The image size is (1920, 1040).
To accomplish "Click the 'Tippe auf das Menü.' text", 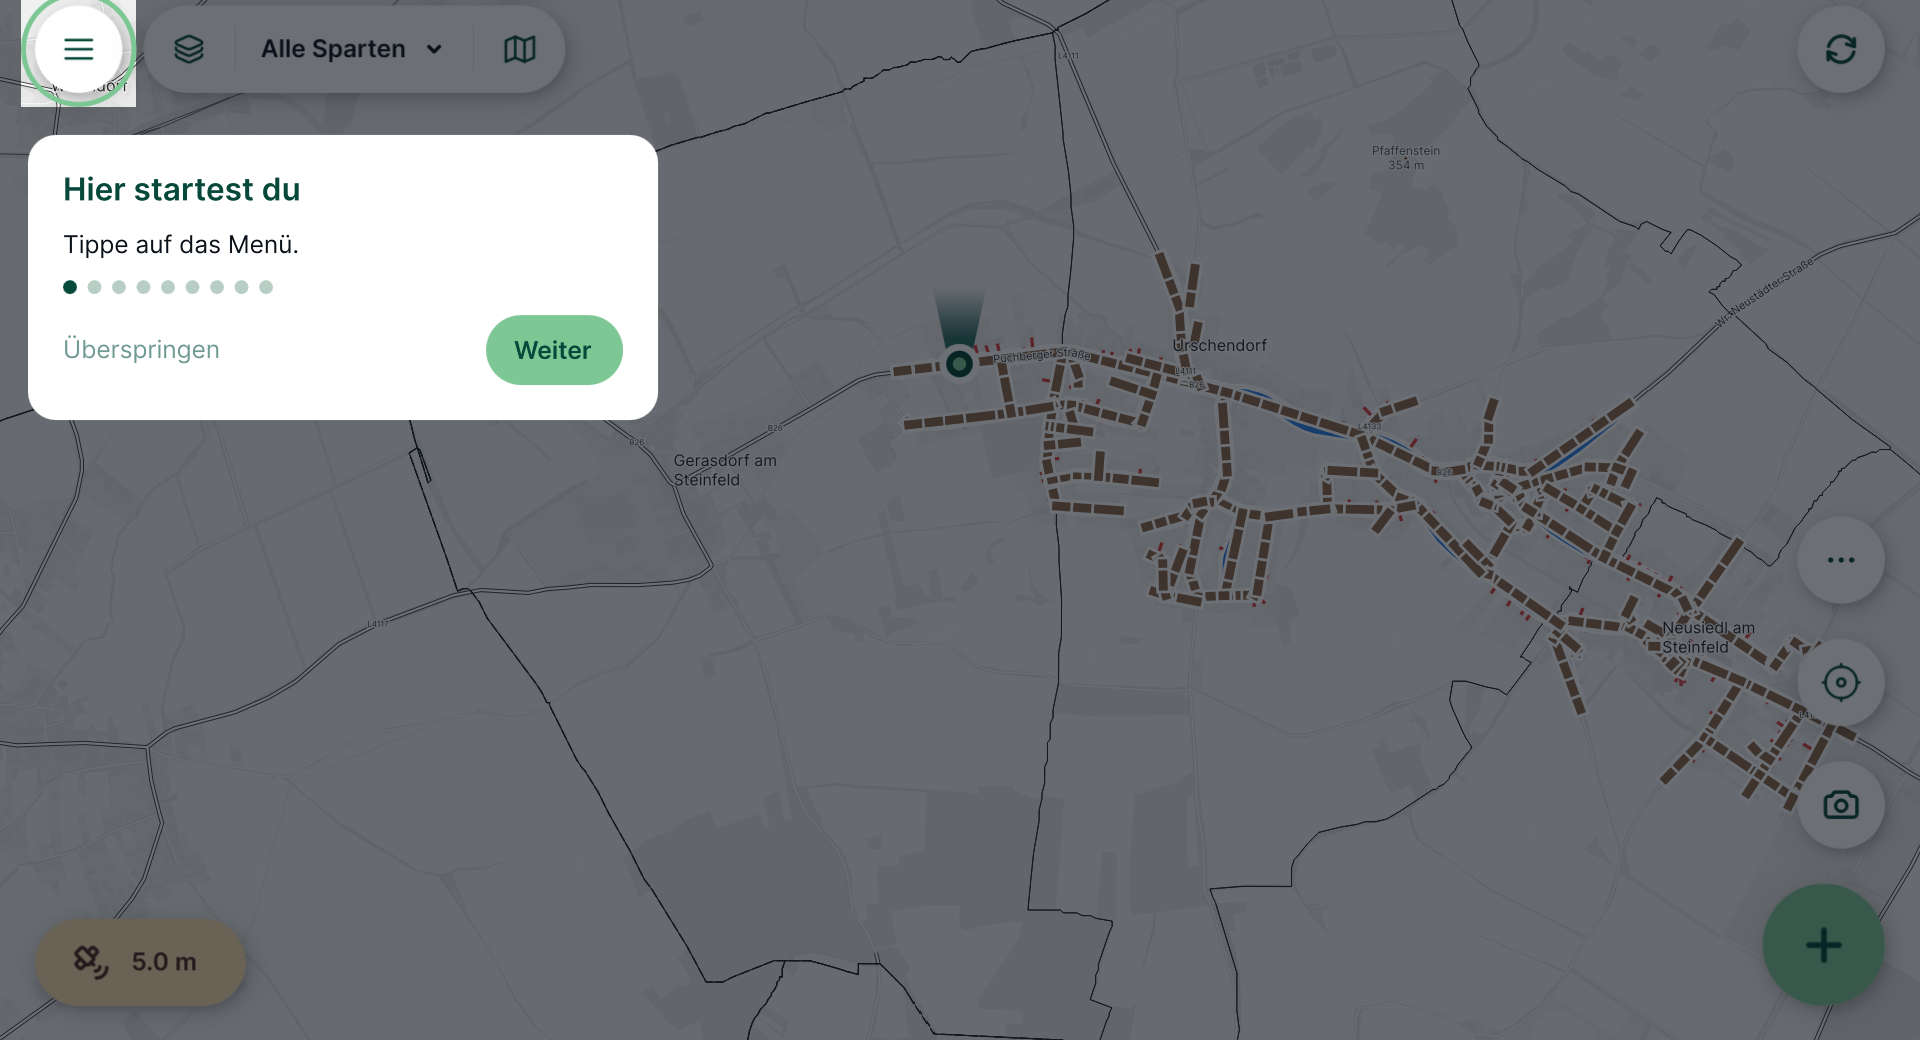I will 181,245.
